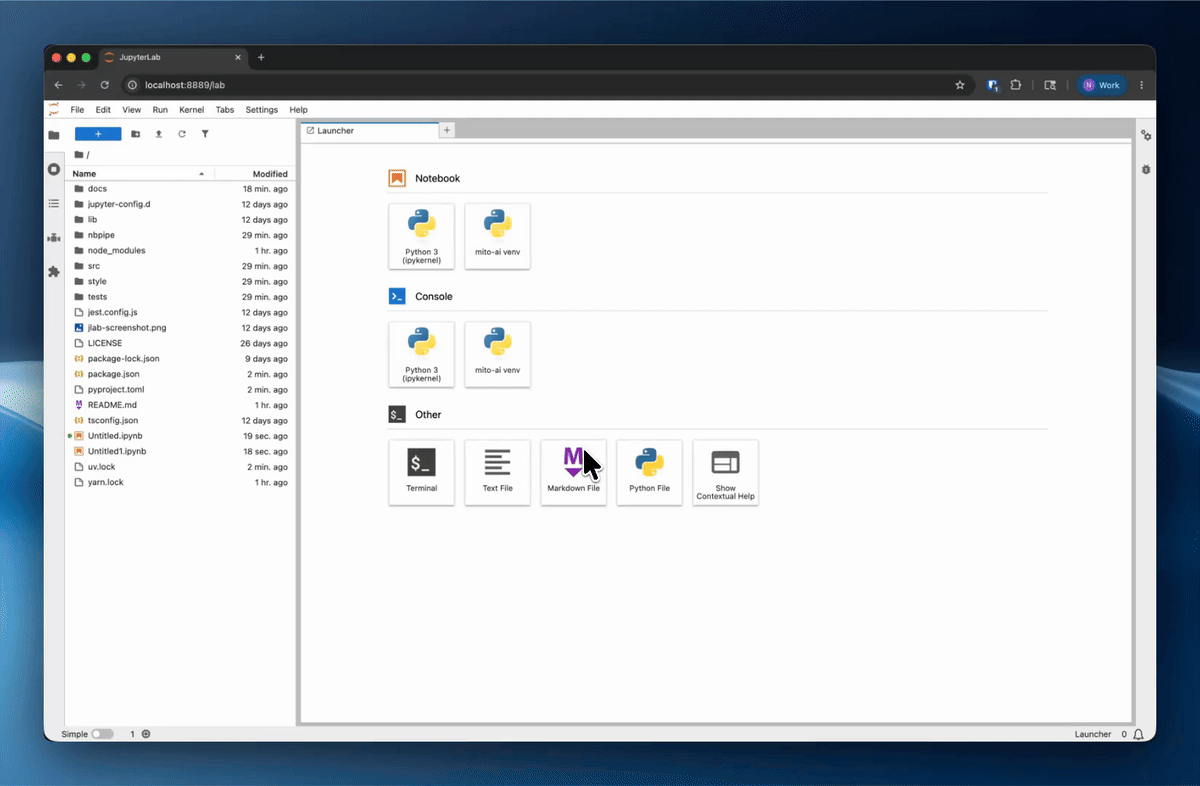Refresh the file browser list
The width and height of the screenshot is (1200, 786).
[x=182, y=134]
